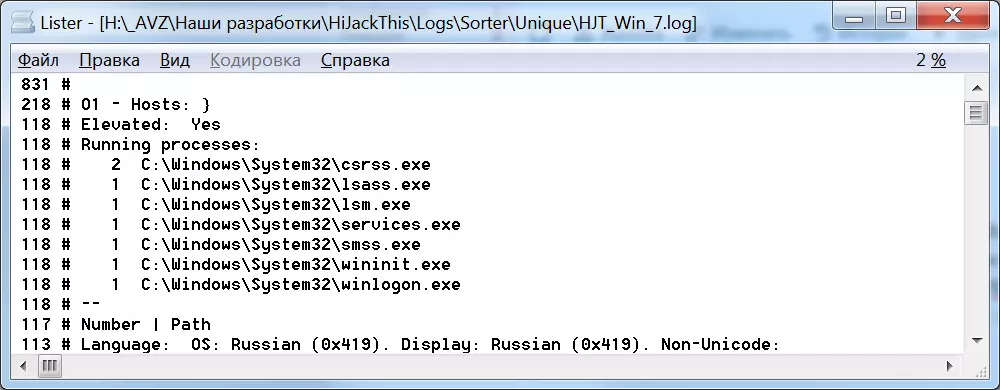This screenshot has height=390, width=1000.
Task: Open the Кодировка menu
Action: click(255, 61)
